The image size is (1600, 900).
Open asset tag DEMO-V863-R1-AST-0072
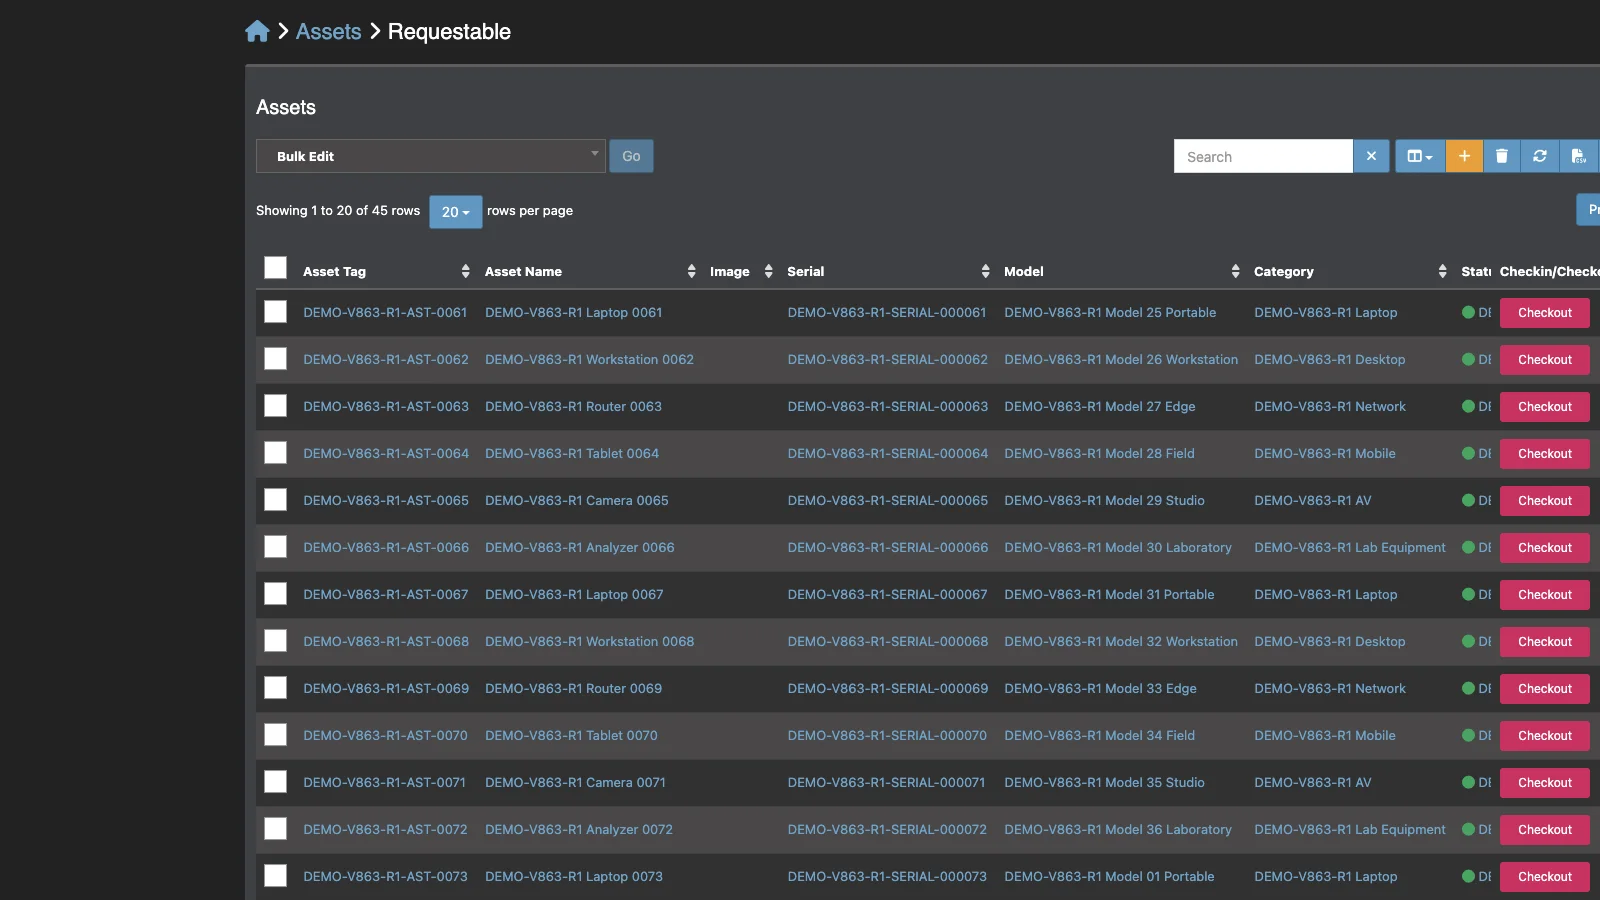point(385,829)
